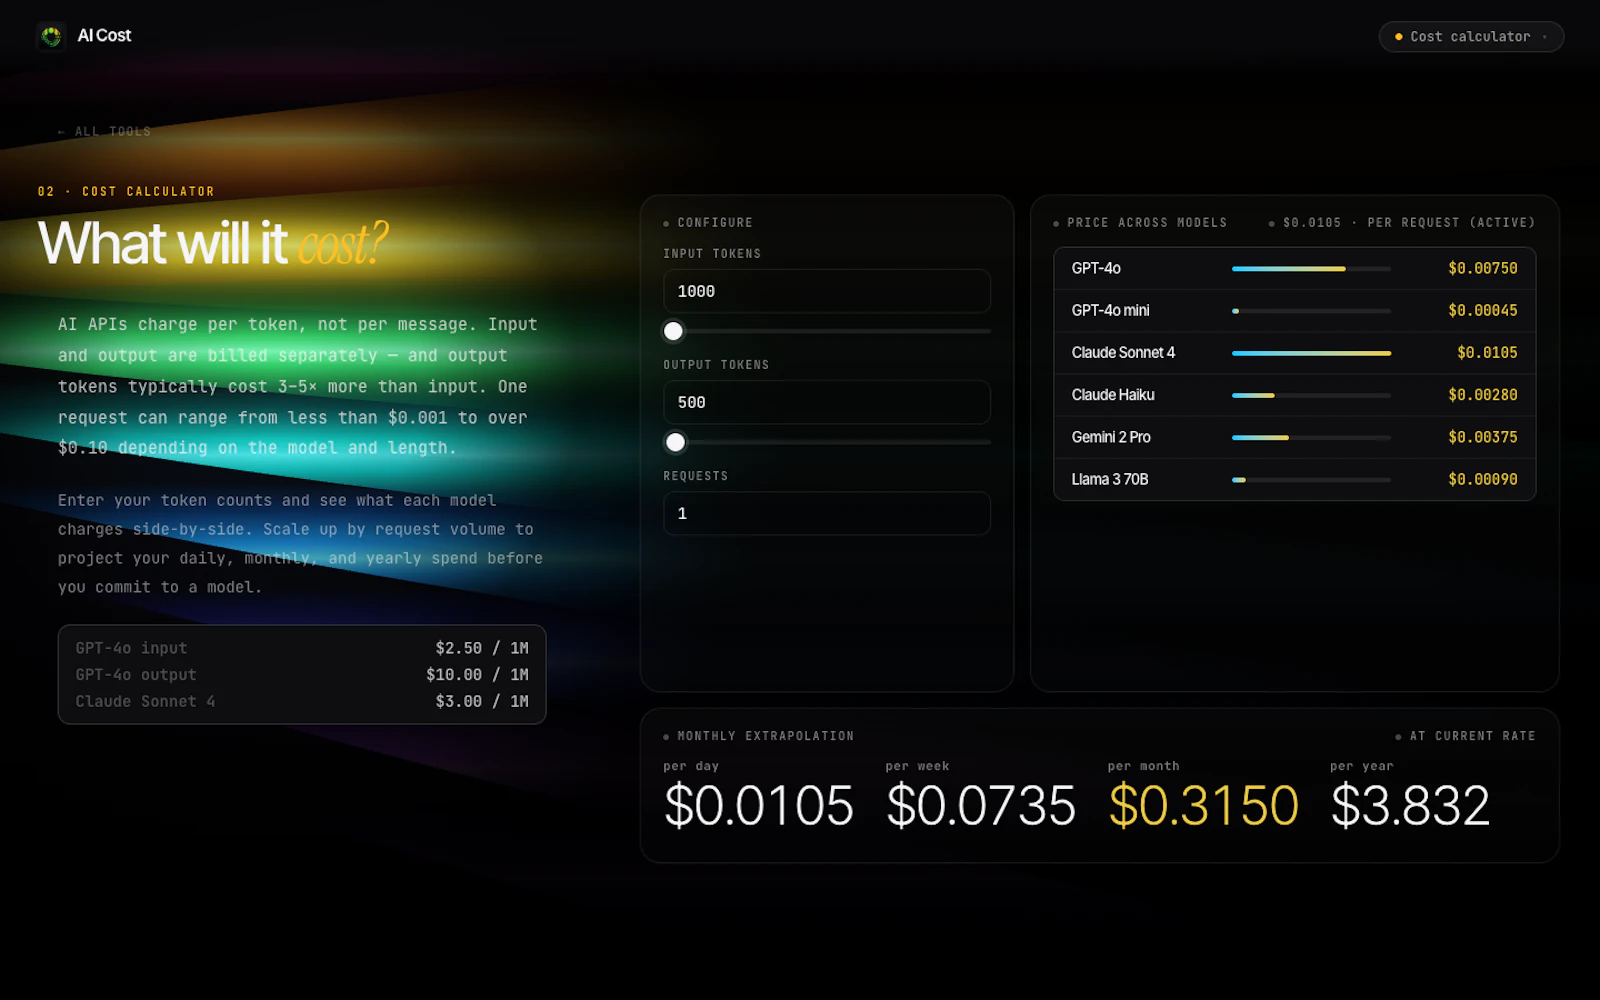Click the 02 · COST CALCULATOR label
Screen dimensions: 1600x1000
coord(126,191)
